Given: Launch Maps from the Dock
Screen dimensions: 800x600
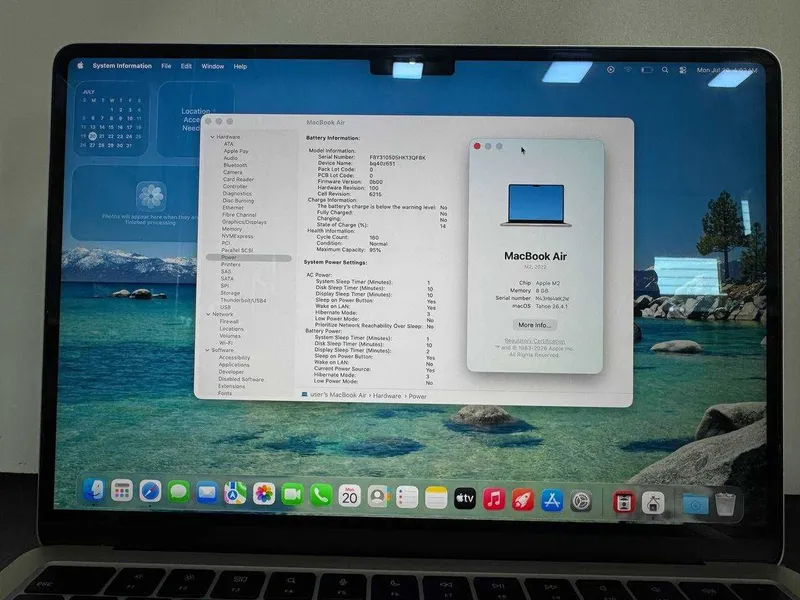Looking at the screenshot, I should pyautogui.click(x=235, y=493).
